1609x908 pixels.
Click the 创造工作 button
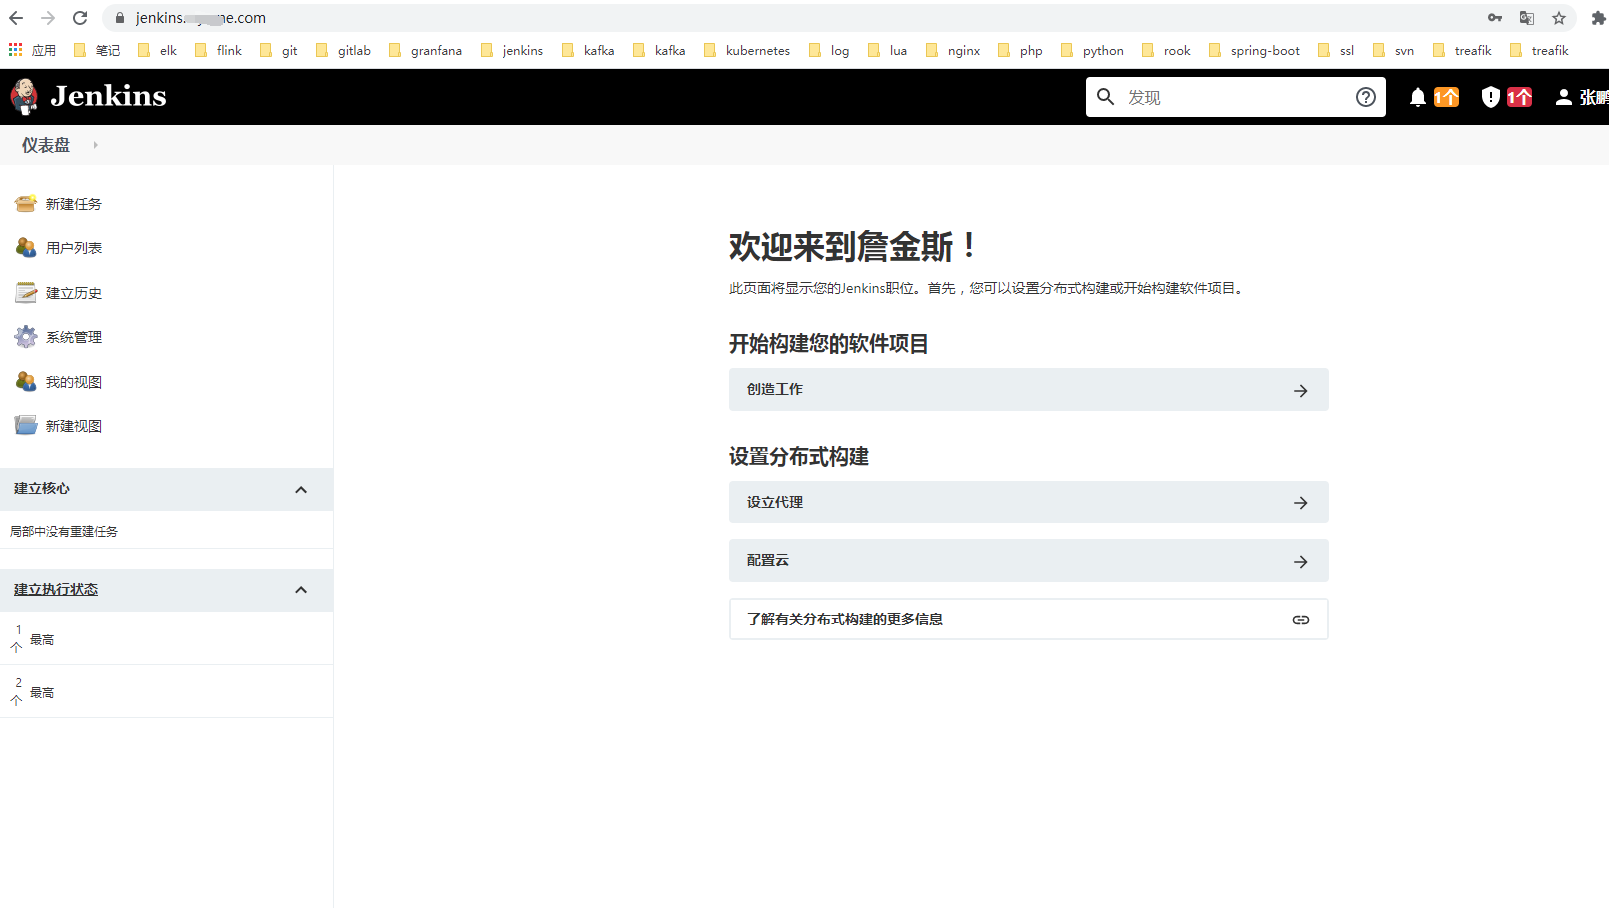point(1028,390)
